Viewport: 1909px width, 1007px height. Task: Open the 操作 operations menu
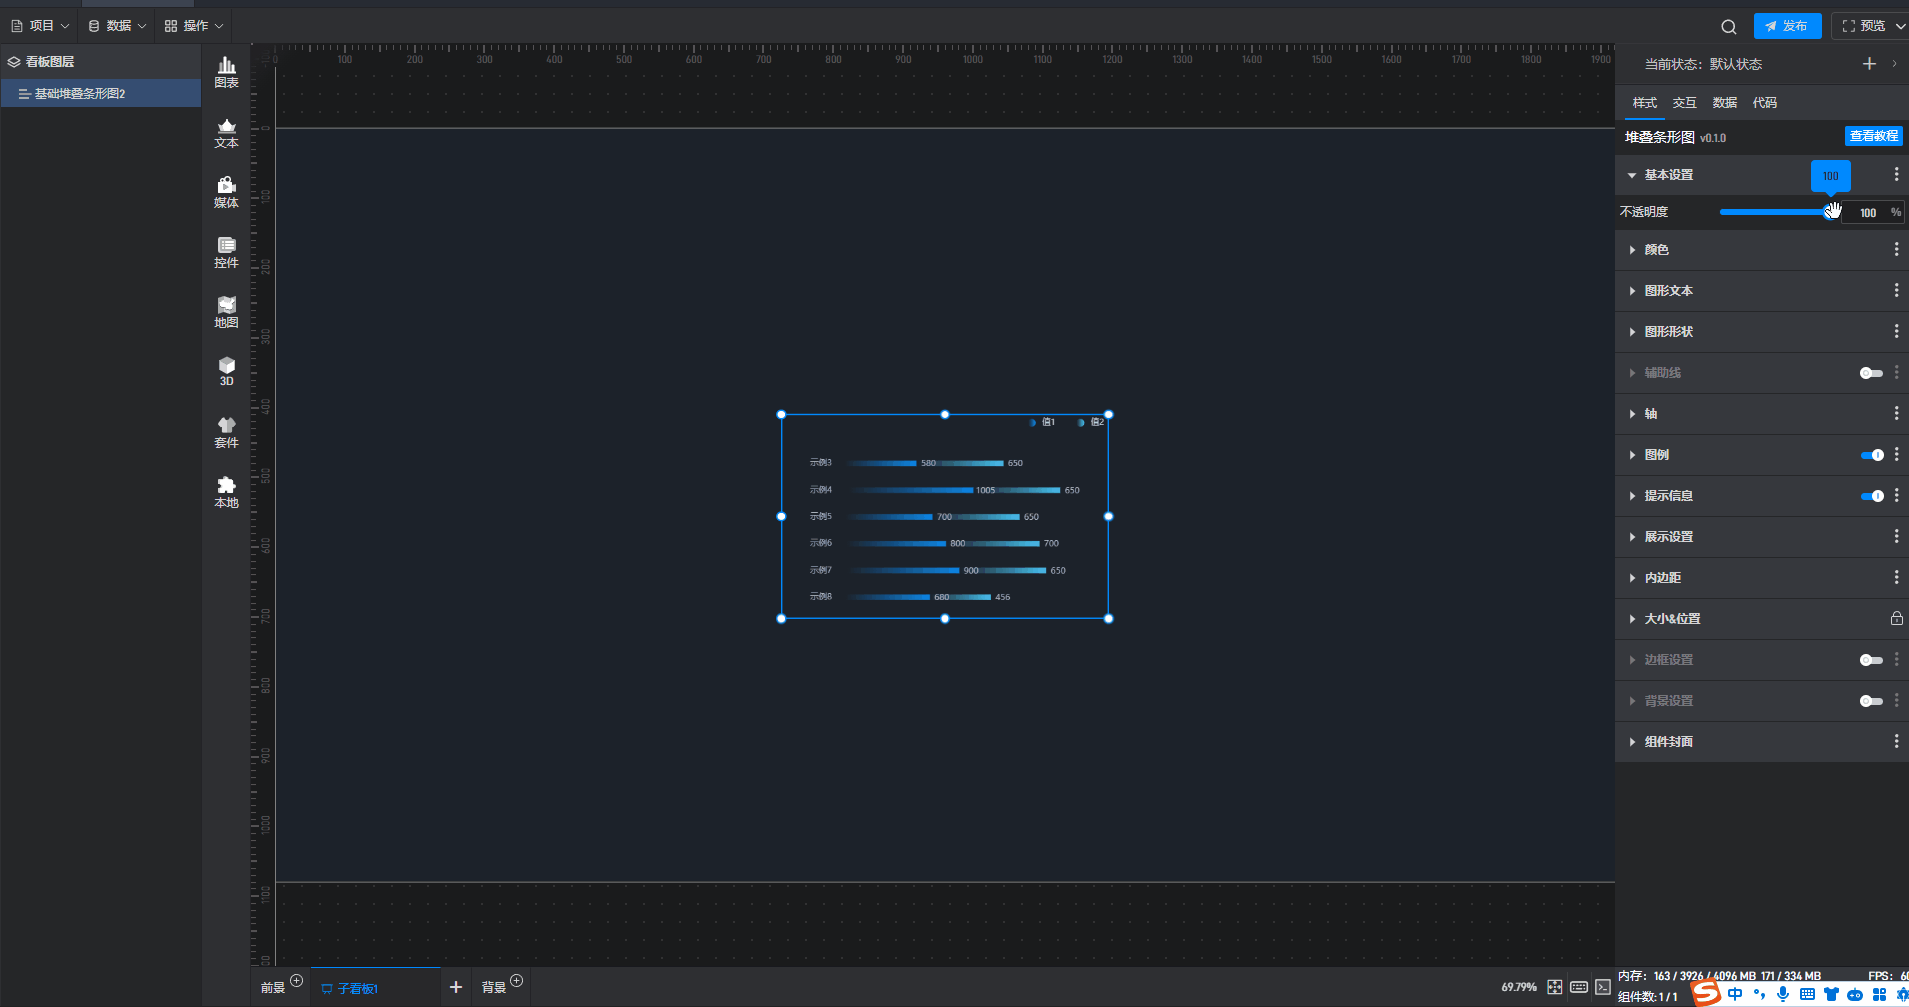pyautogui.click(x=194, y=26)
